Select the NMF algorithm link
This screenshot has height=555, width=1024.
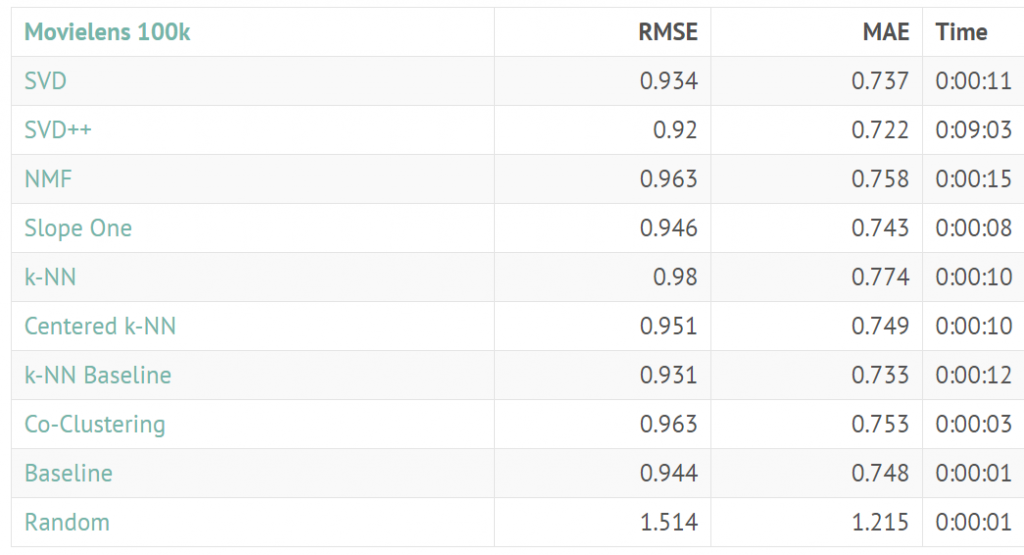[48, 179]
